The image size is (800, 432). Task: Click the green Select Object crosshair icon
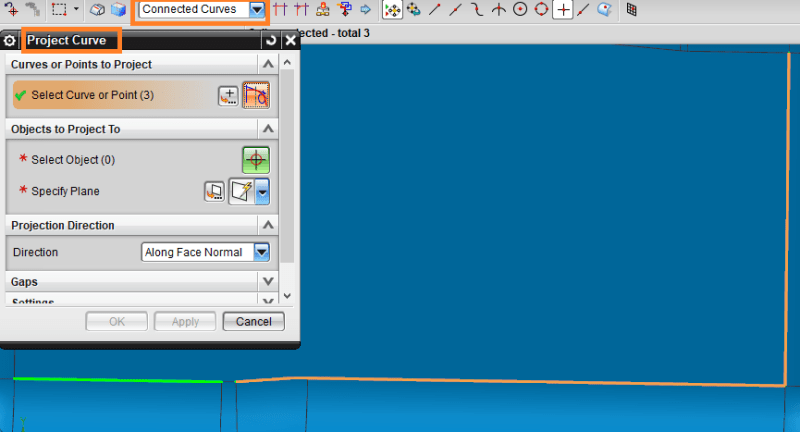(x=256, y=160)
